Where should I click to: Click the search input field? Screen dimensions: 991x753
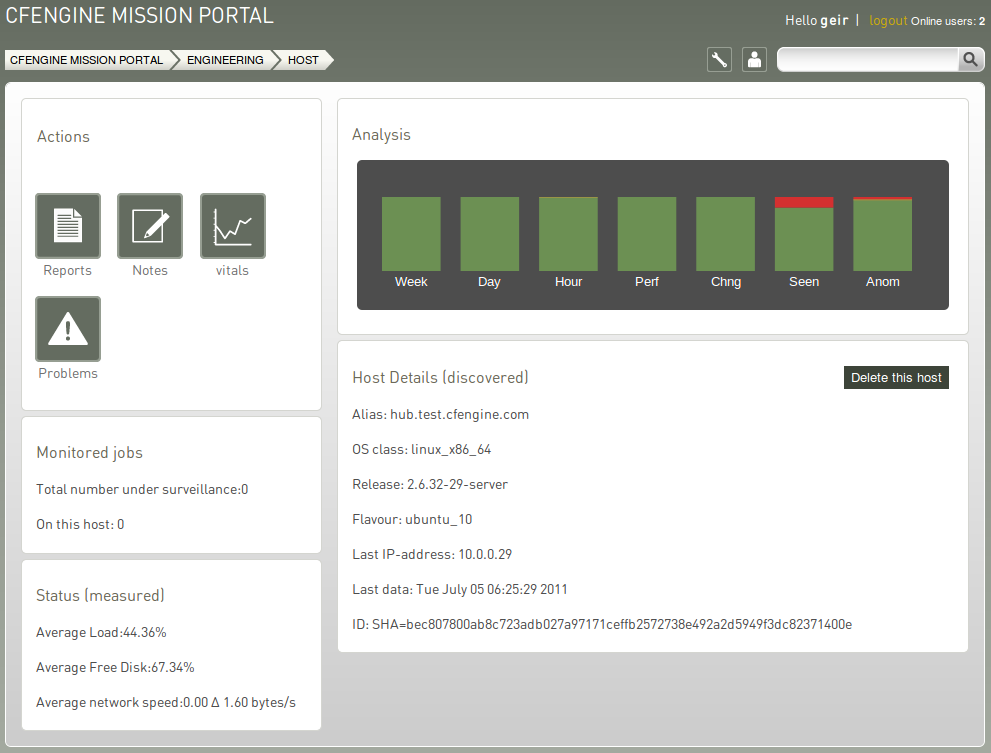[868, 60]
